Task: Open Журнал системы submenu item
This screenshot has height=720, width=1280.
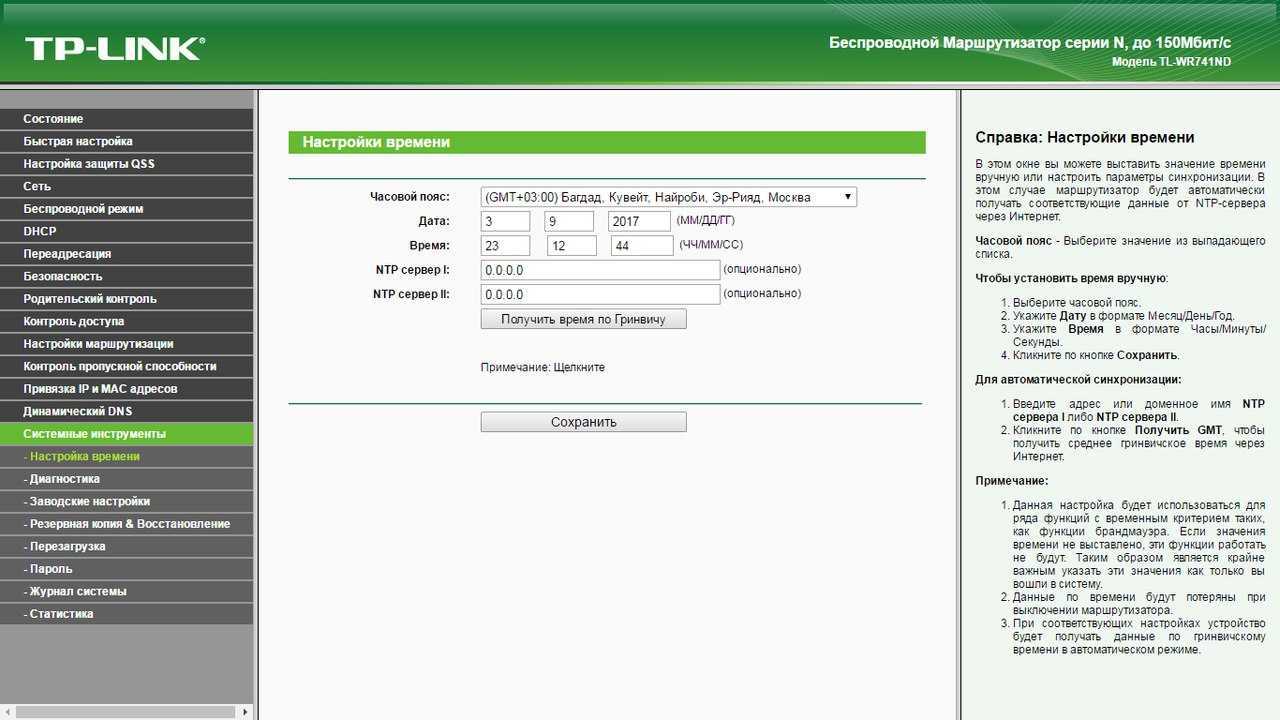Action: 126,591
